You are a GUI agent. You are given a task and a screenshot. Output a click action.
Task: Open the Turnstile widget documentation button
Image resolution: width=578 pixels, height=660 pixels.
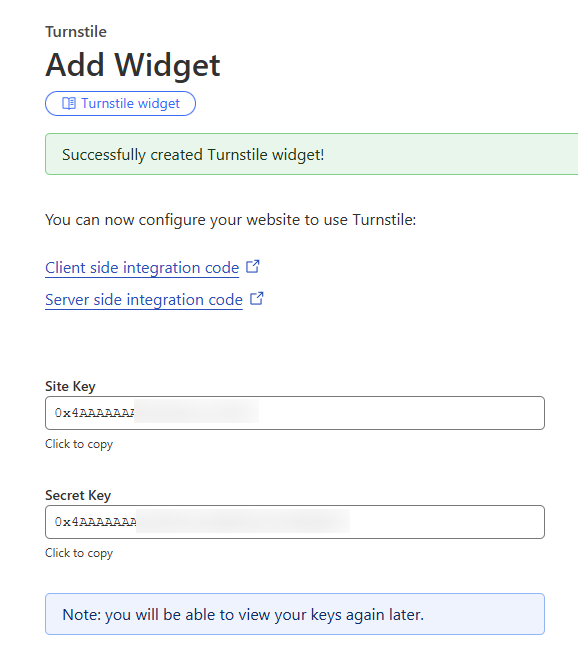(x=120, y=104)
